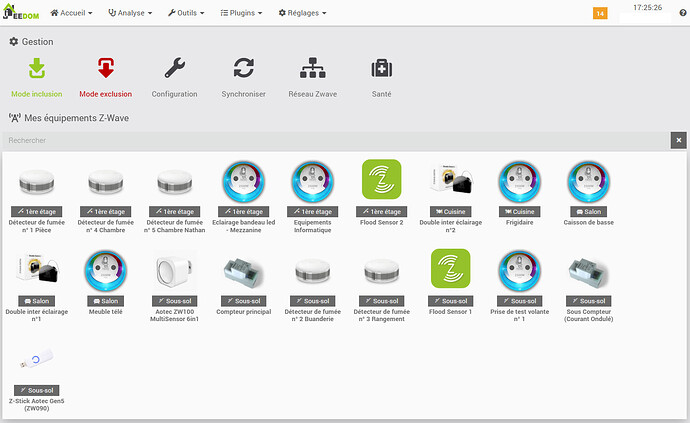Expand the Réglages dropdown menu
This screenshot has width=690, height=423.
click(x=303, y=13)
